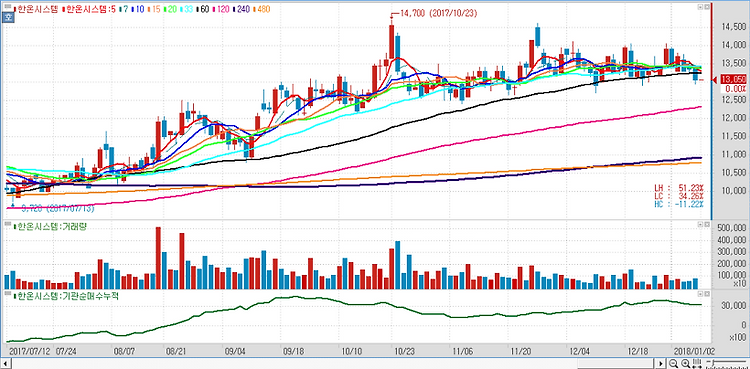Click the ×100 multiplier label
This screenshot has width=750, height=369.
738,337
